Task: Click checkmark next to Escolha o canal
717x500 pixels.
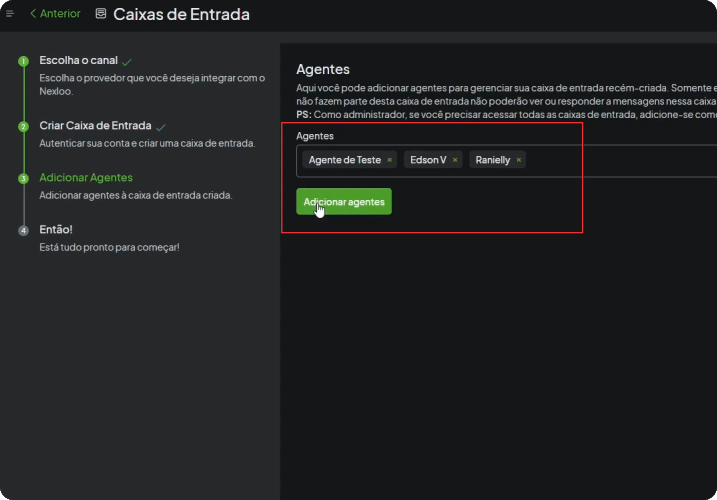Action: coord(127,62)
